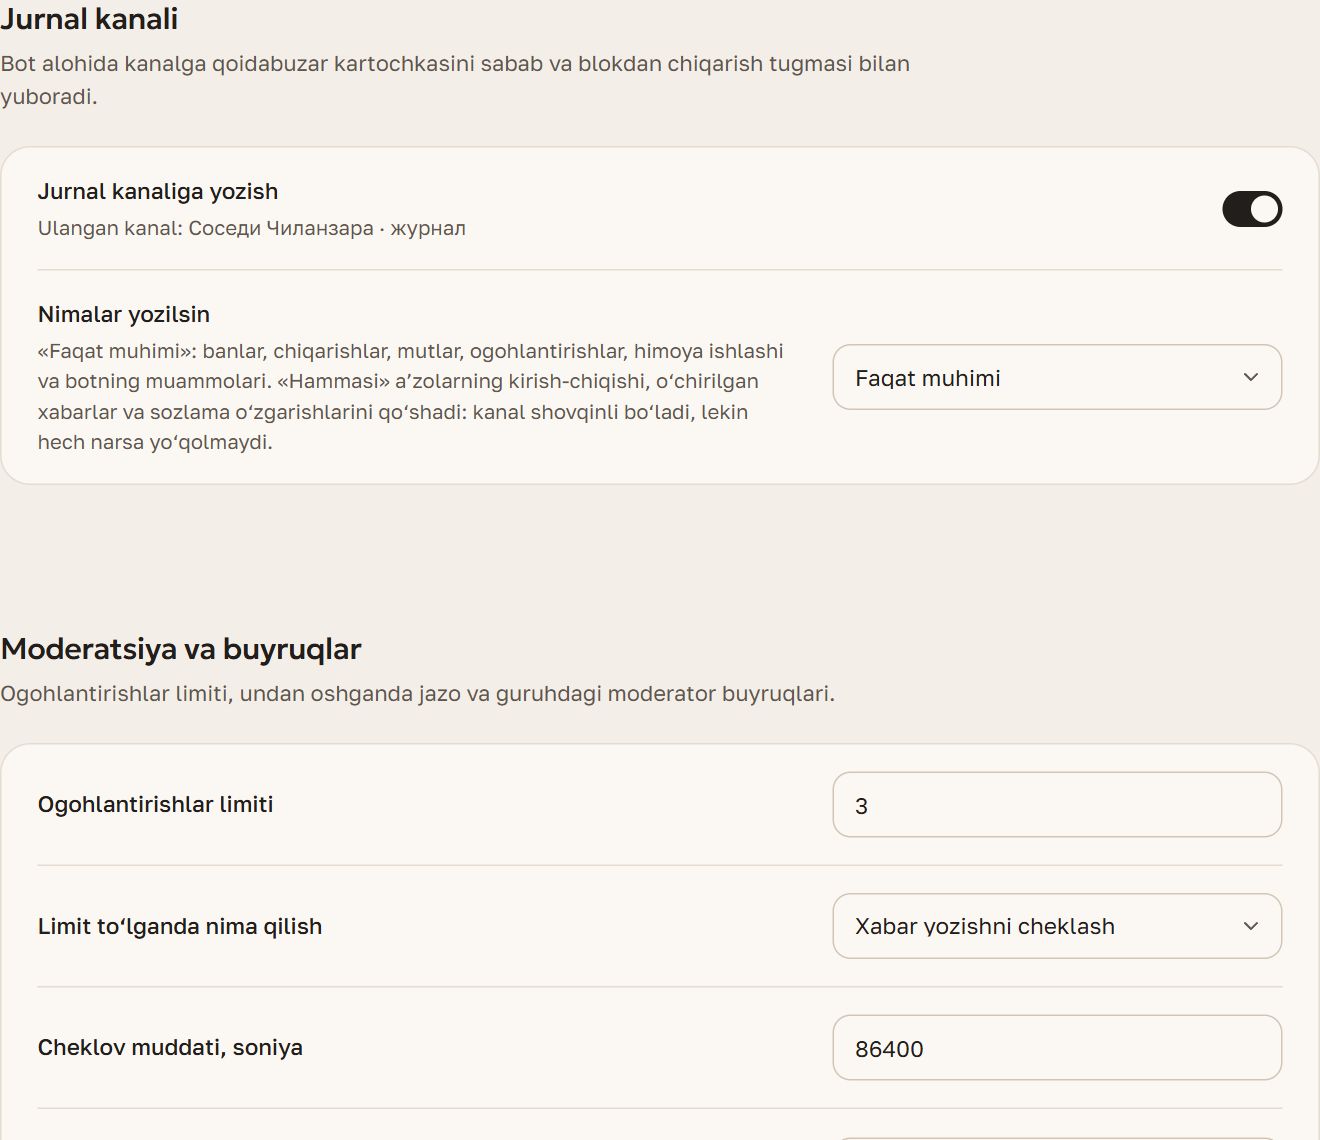The image size is (1320, 1140).
Task: Click the Ogohlantirishlar limiti, undan oshganda description
Action: (x=417, y=693)
